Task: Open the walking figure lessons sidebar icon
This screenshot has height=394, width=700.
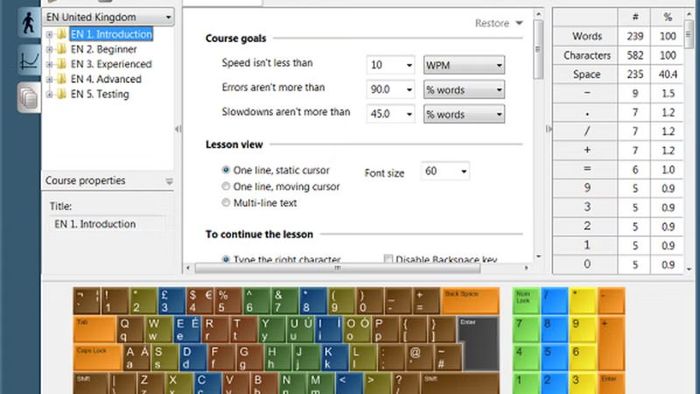Action: pos(29,22)
